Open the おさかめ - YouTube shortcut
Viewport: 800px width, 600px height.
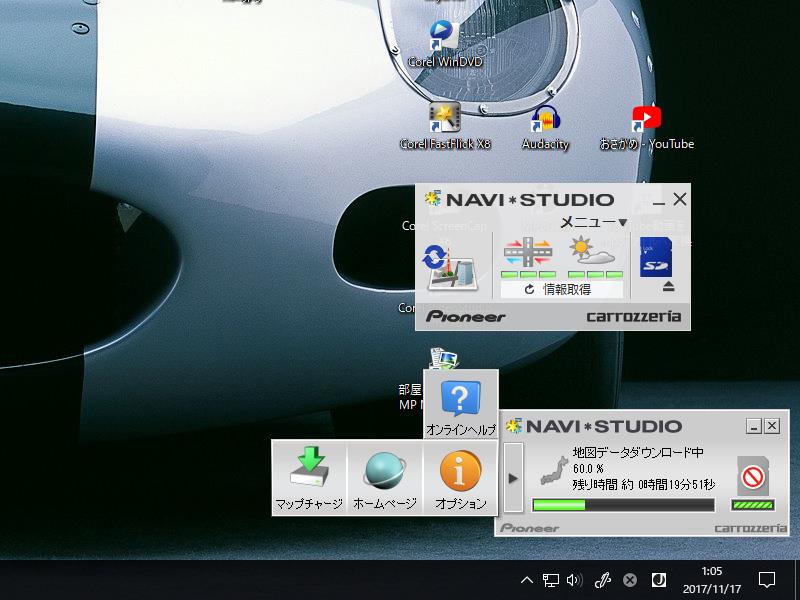click(646, 128)
